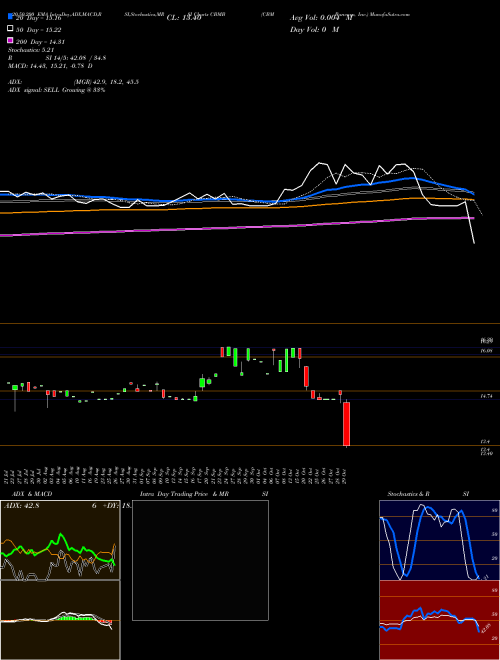Click the ADX indicator chart with green line

pos(60,540)
